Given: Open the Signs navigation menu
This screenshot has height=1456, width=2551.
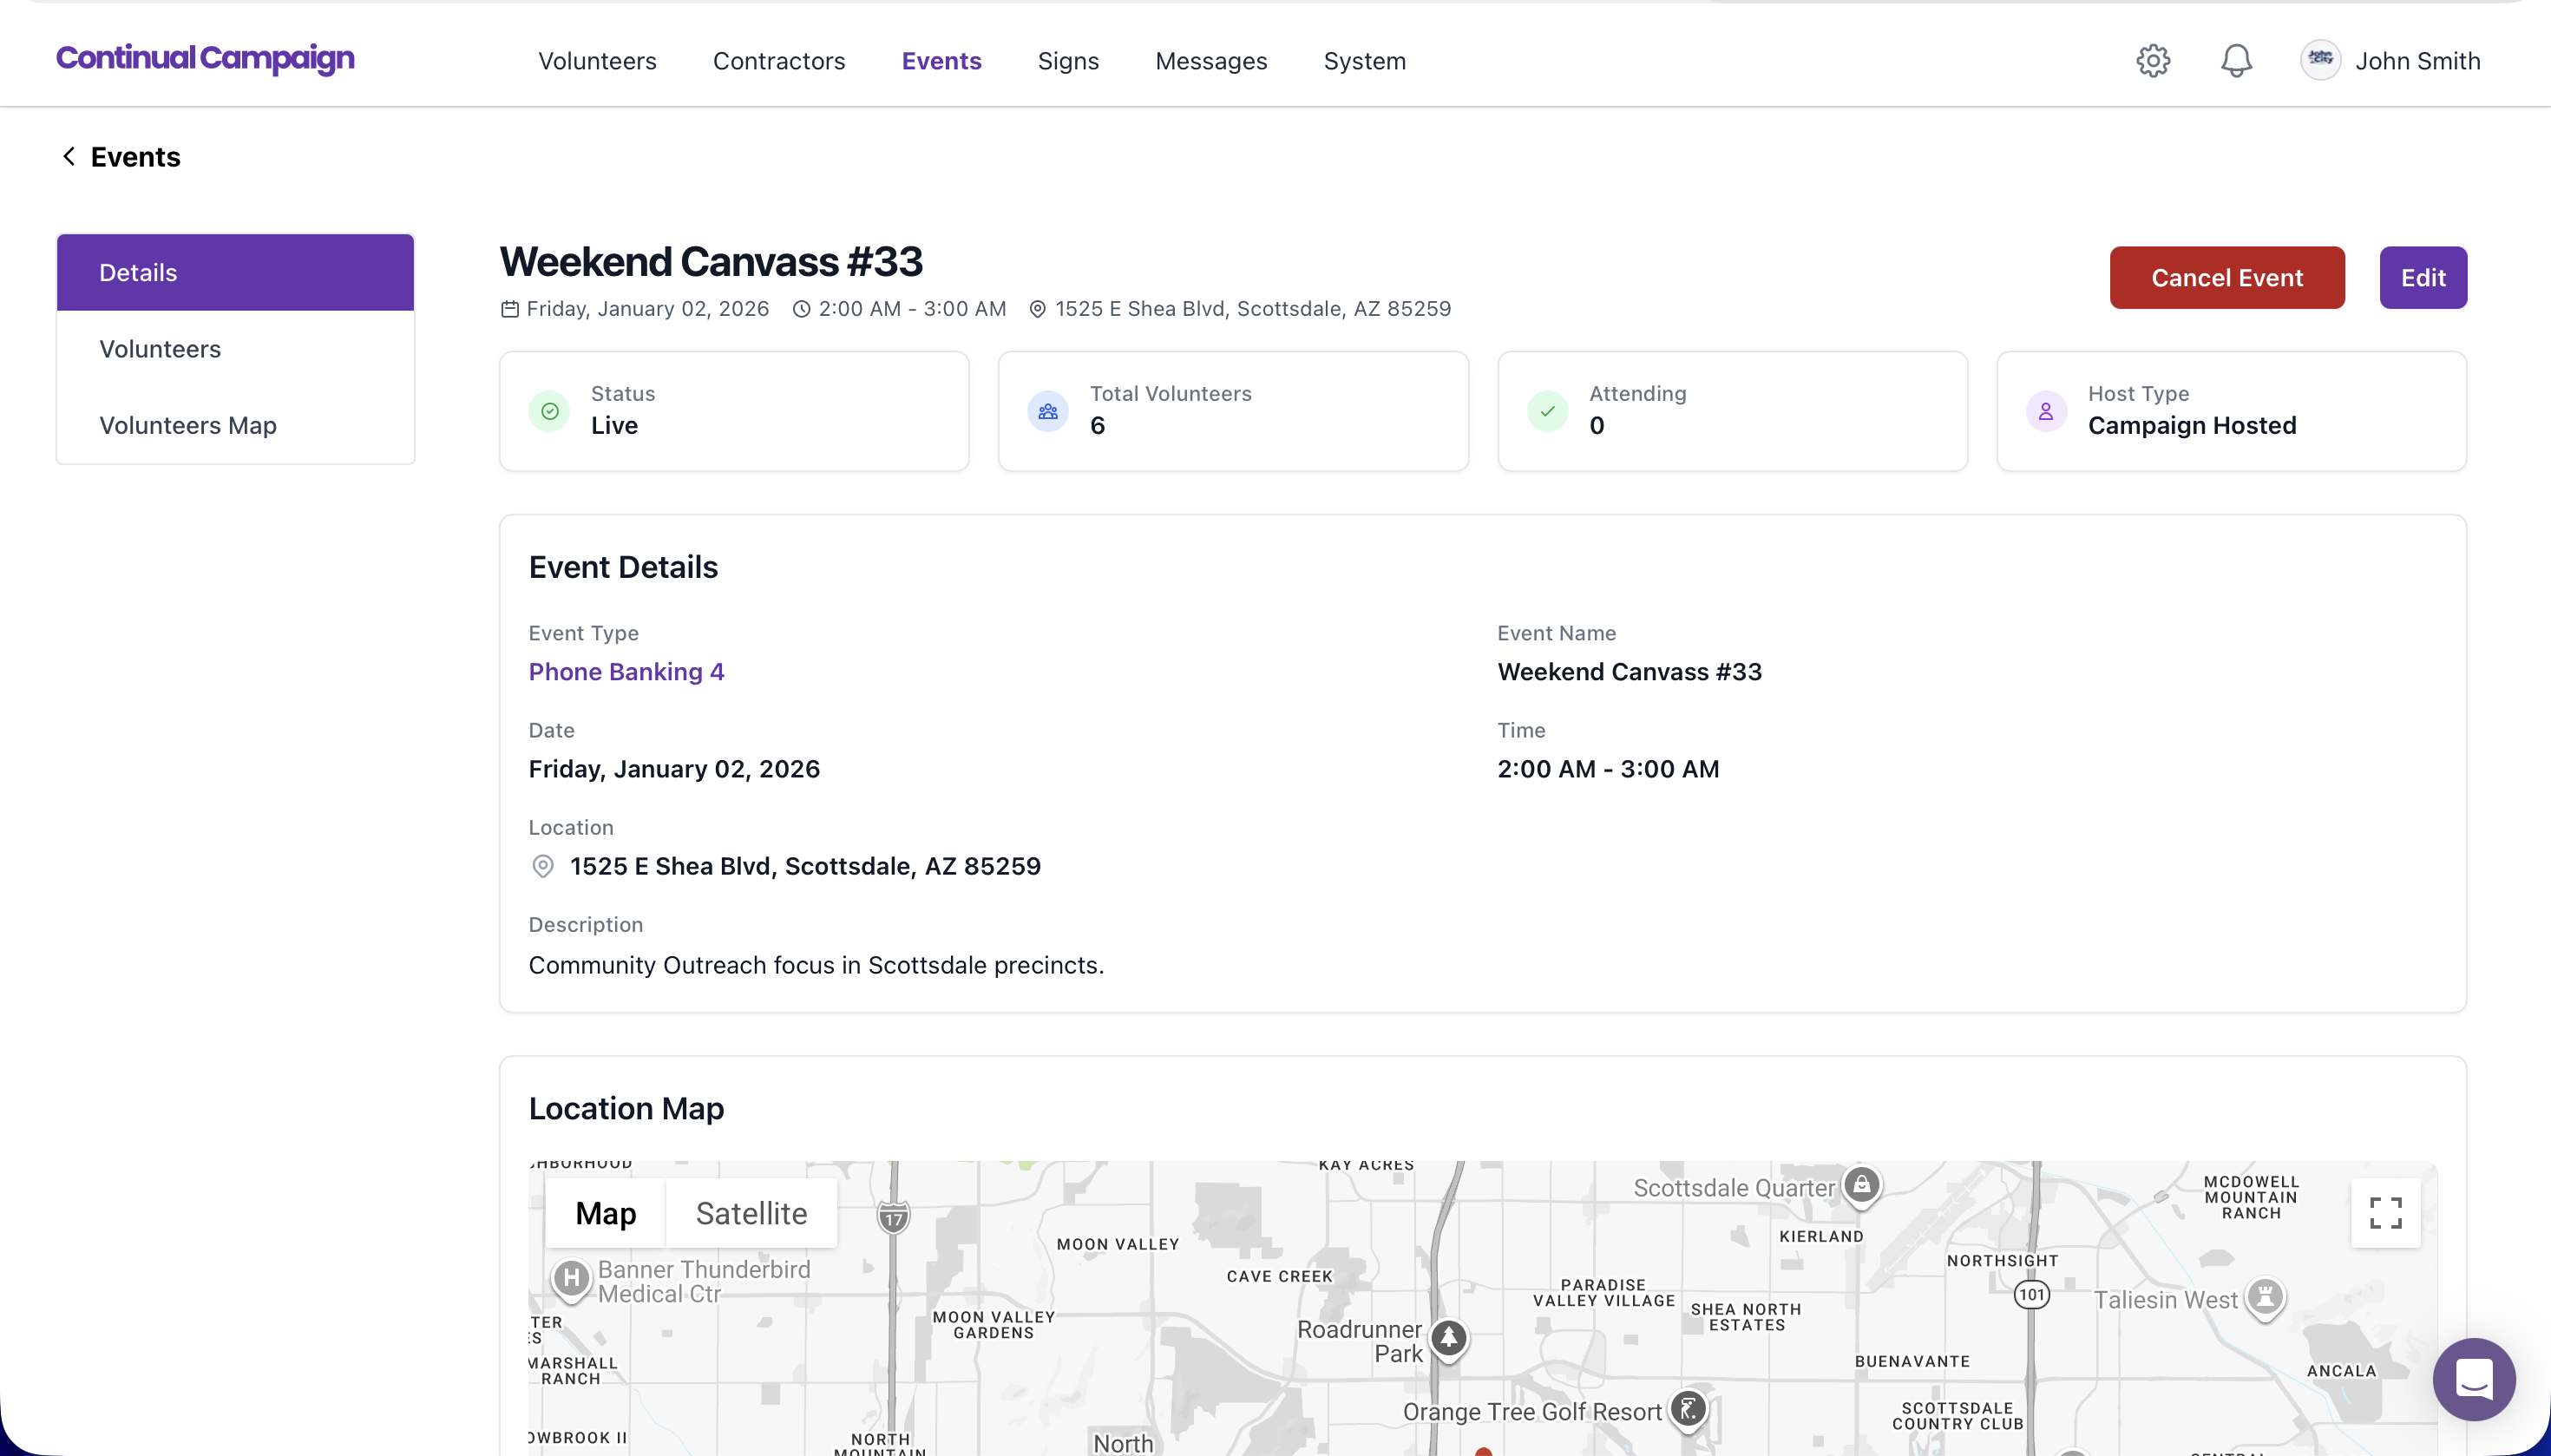Looking at the screenshot, I should [x=1068, y=61].
